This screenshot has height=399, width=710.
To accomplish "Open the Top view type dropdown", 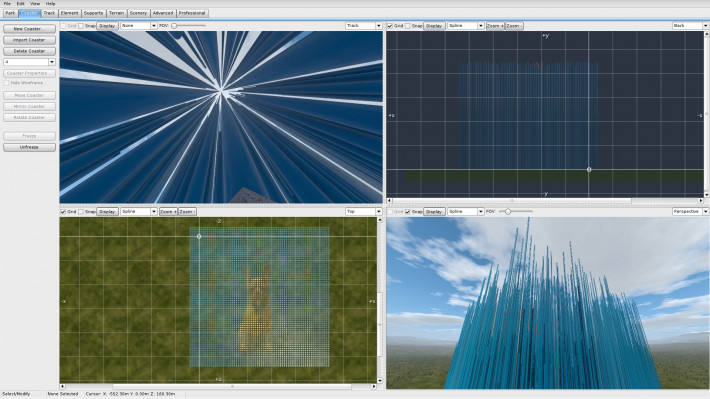I will tap(364, 212).
